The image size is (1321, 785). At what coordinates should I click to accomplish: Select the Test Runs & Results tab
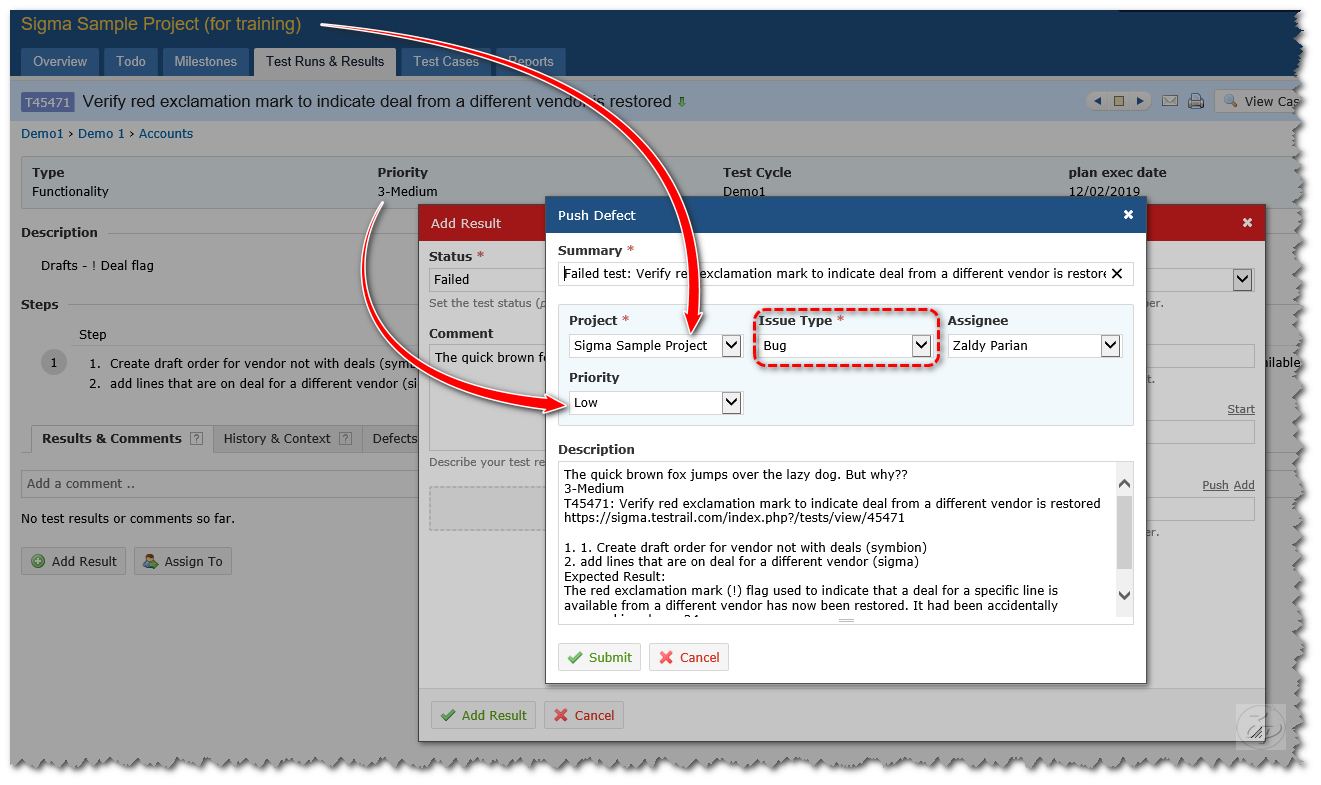(325, 62)
